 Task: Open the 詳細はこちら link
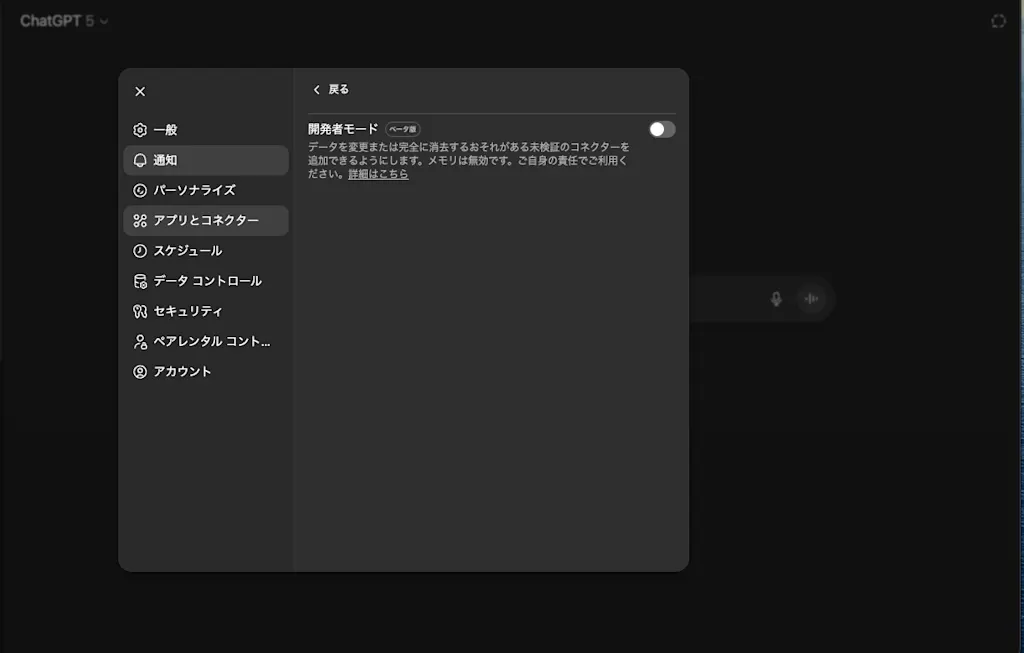[378, 174]
